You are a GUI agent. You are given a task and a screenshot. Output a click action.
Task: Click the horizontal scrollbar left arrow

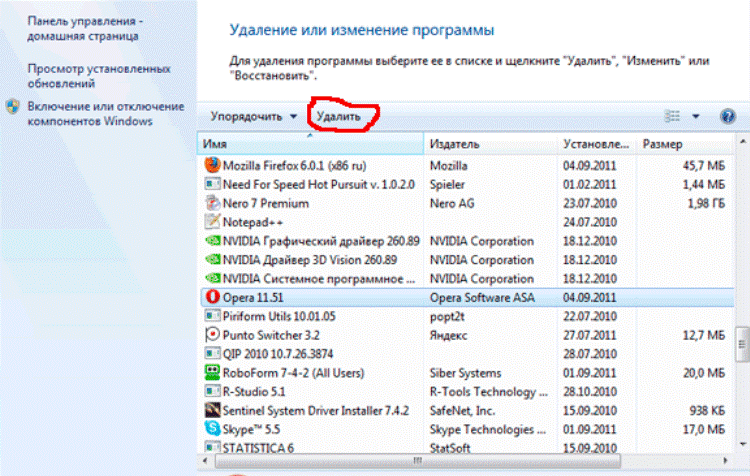point(205,461)
